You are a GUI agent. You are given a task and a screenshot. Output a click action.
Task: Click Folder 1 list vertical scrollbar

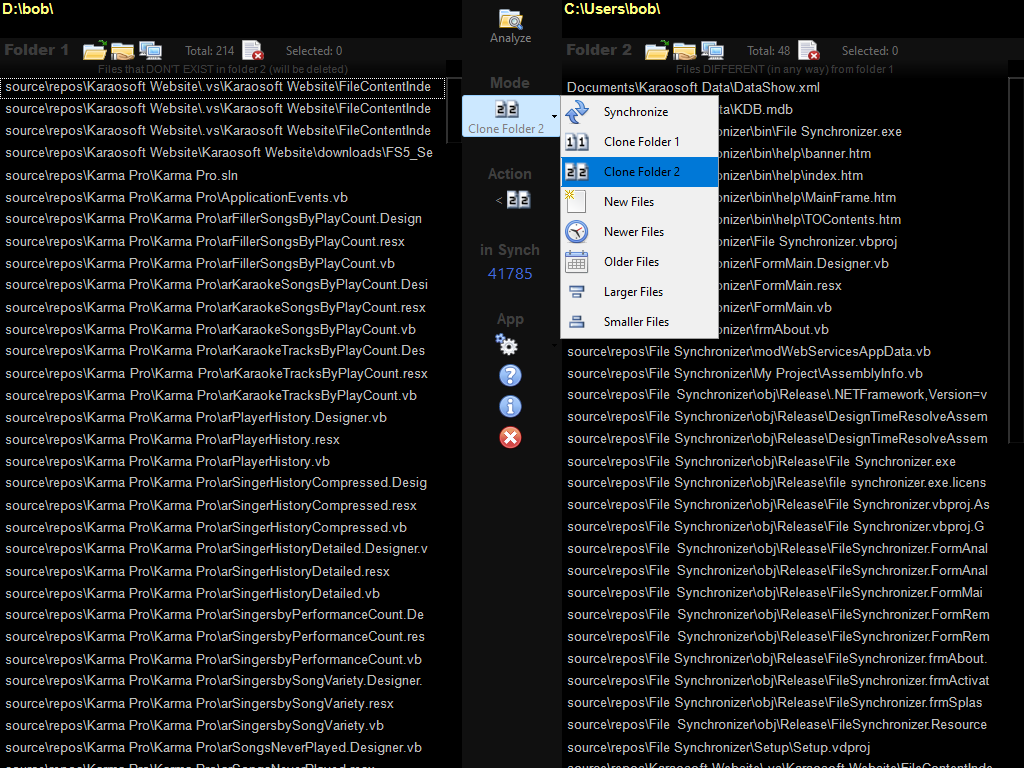click(x=453, y=110)
